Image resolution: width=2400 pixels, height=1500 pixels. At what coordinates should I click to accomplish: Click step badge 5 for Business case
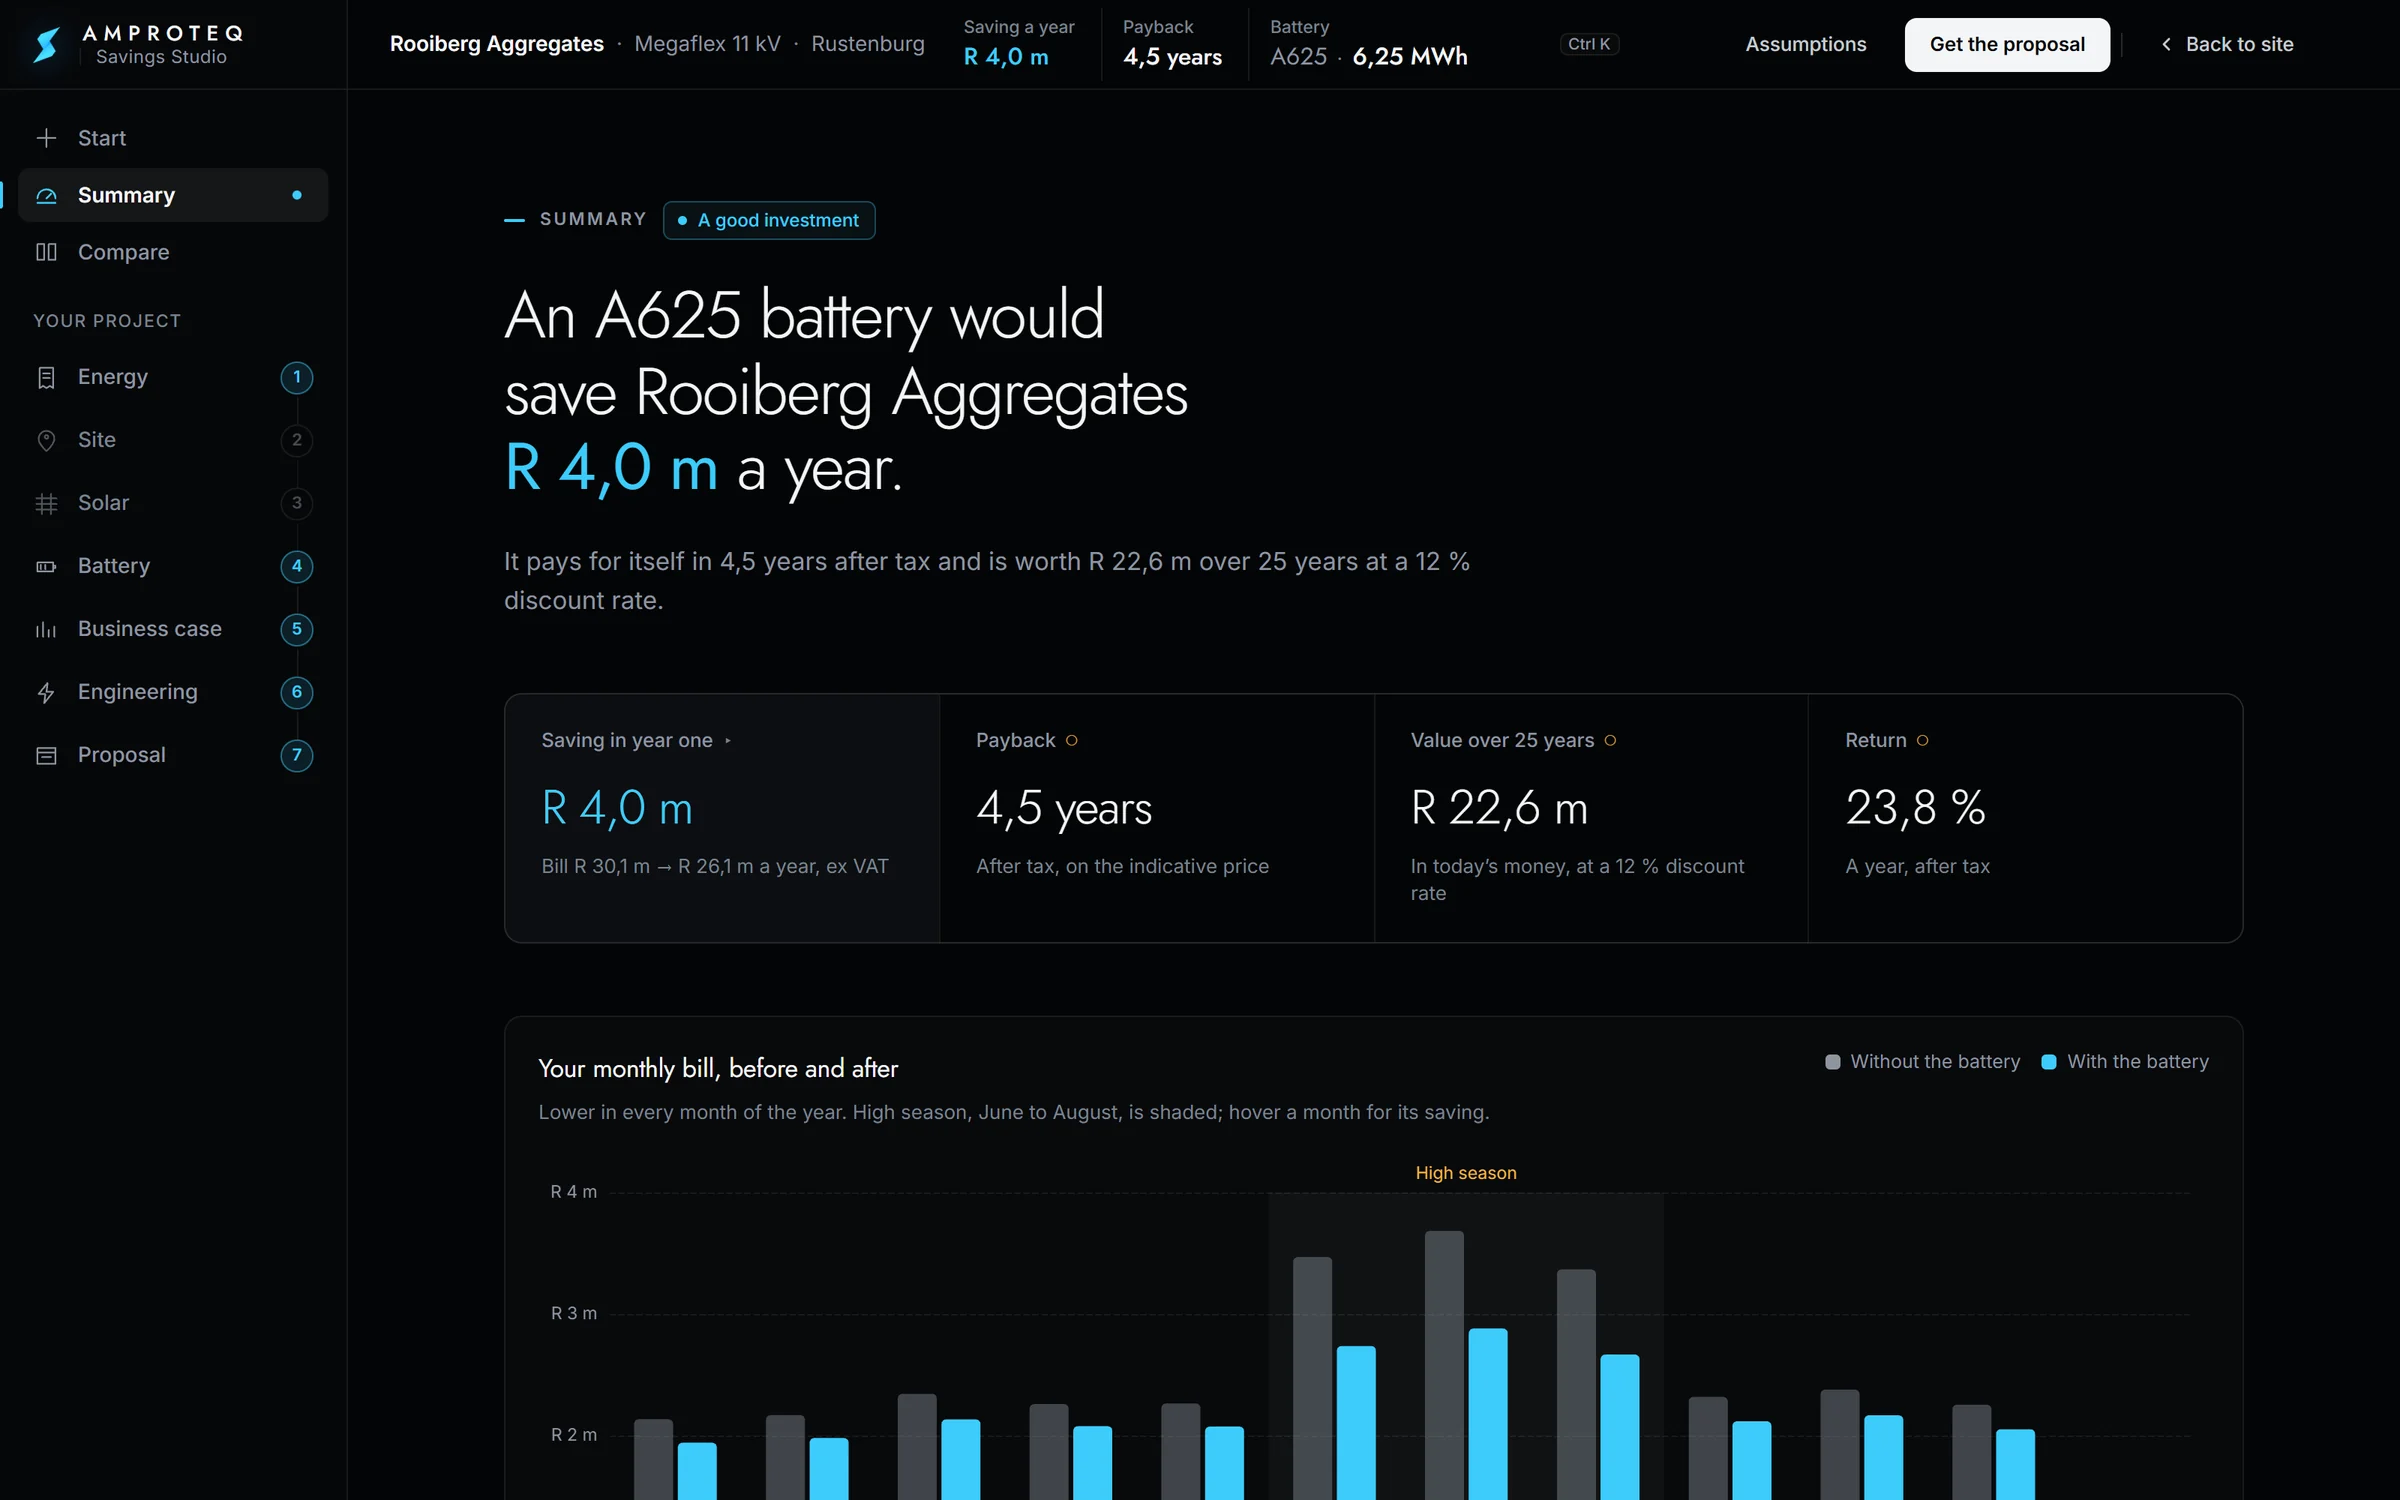tap(297, 629)
